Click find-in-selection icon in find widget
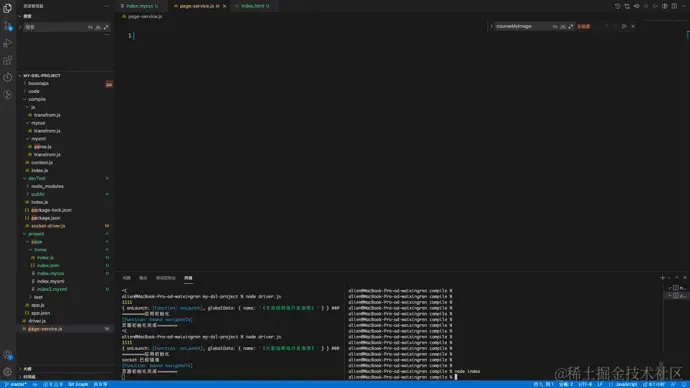Image resolution: width=690 pixels, height=388 pixels. point(624,26)
